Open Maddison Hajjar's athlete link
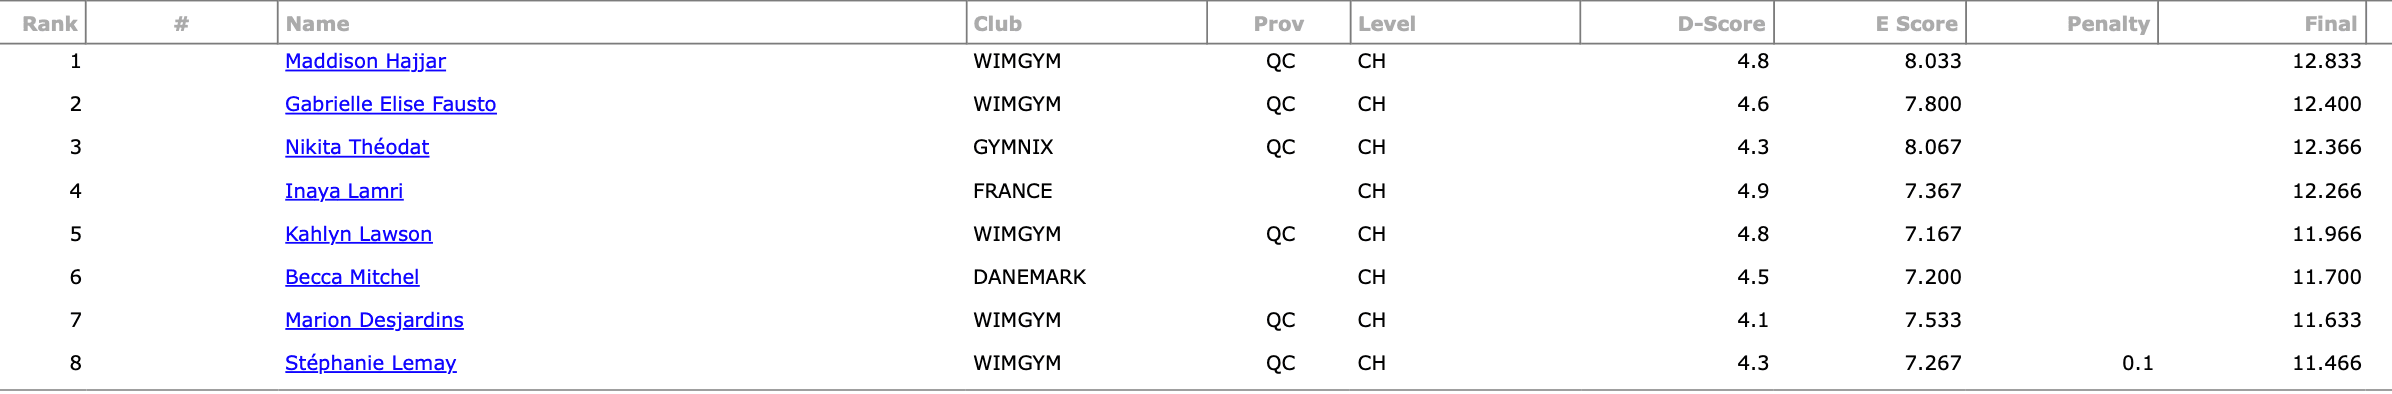The image size is (2392, 394). 365,61
